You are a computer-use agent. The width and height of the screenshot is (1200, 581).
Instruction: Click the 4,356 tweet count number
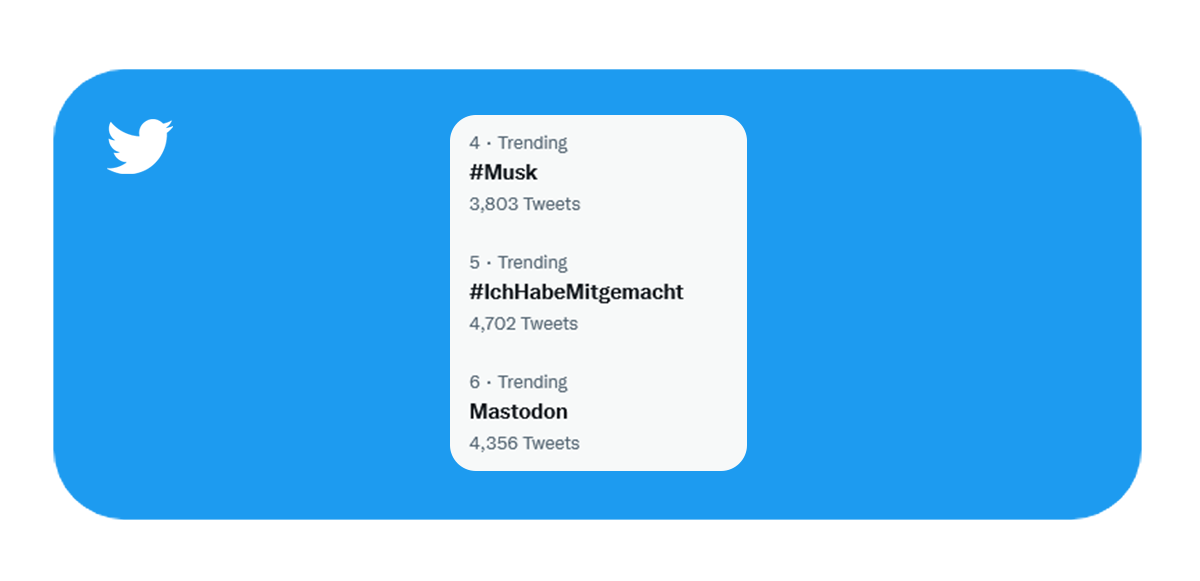pyautogui.click(x=494, y=443)
